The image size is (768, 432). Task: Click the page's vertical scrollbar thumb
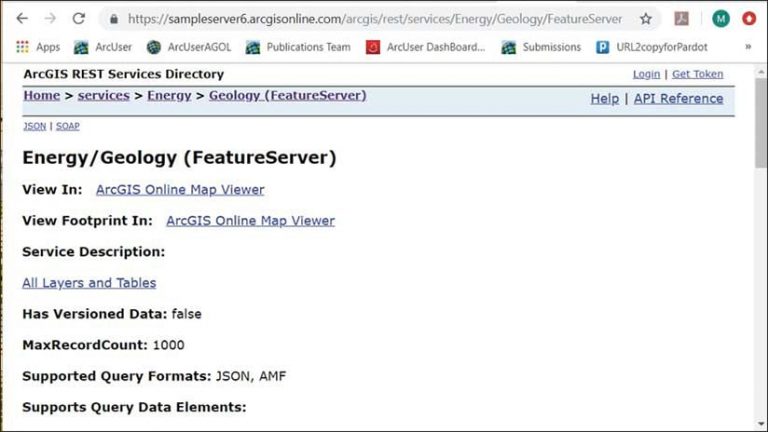(761, 123)
